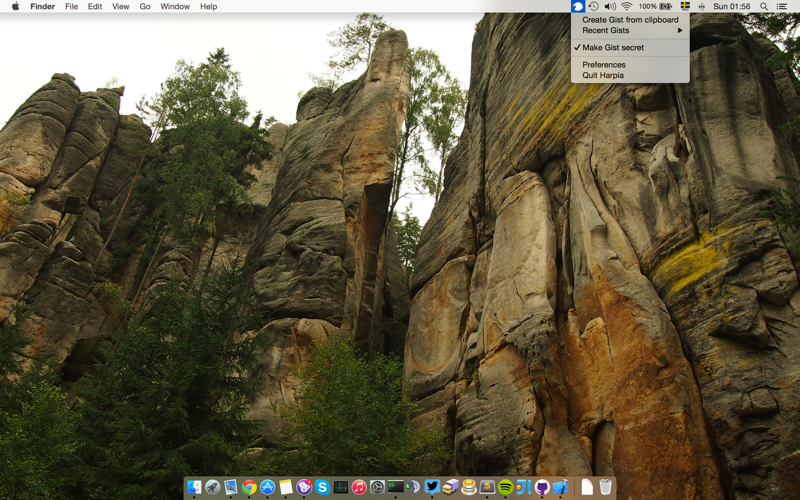Open GitHub Desktop icon in Dock

pyautogui.click(x=542, y=487)
